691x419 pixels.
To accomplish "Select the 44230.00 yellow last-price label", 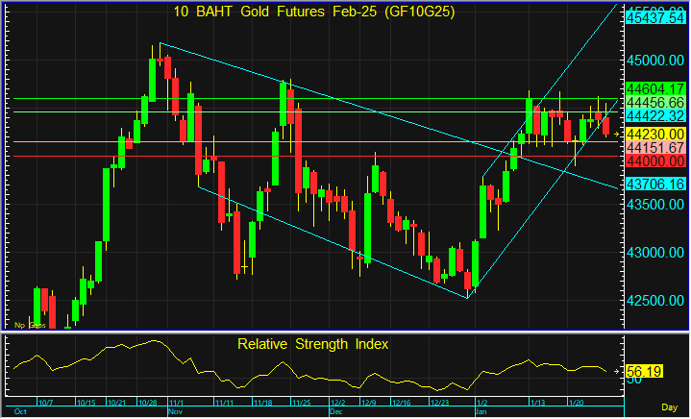I will click(x=655, y=133).
